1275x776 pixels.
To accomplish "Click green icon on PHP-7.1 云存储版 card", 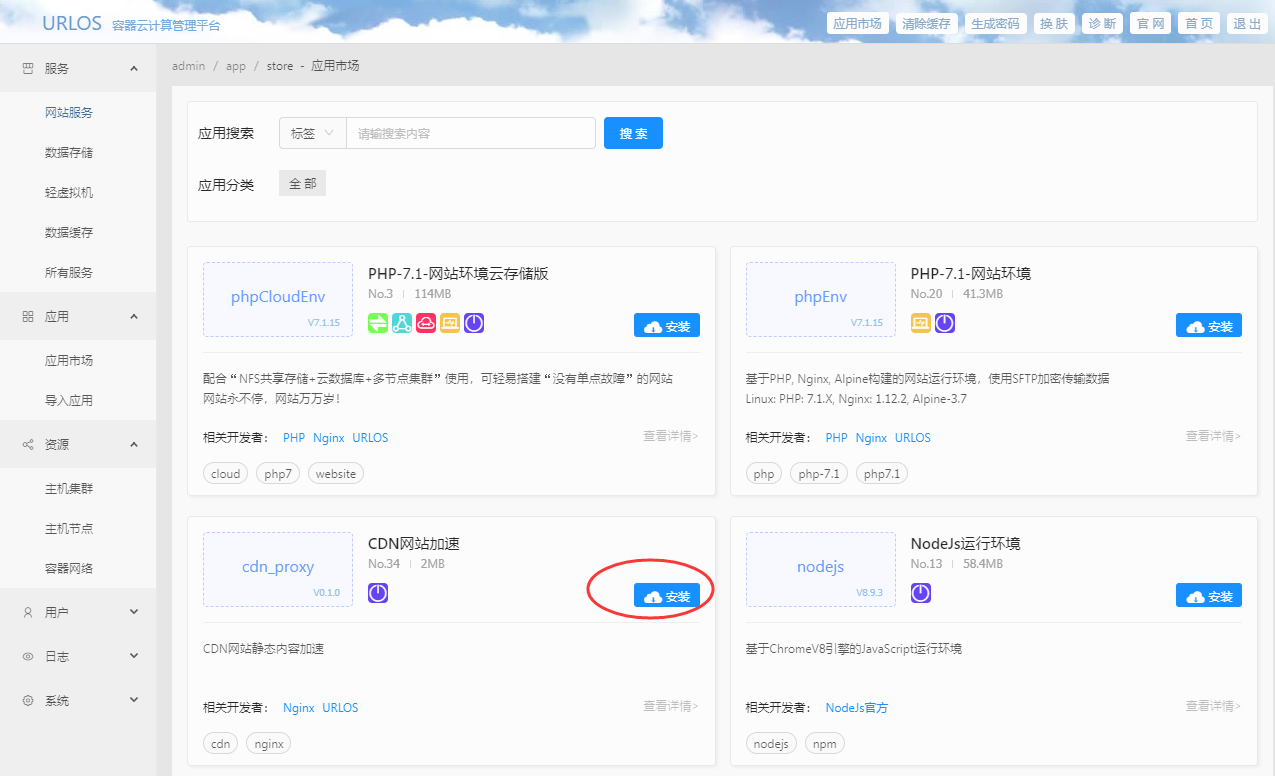I will 378,323.
